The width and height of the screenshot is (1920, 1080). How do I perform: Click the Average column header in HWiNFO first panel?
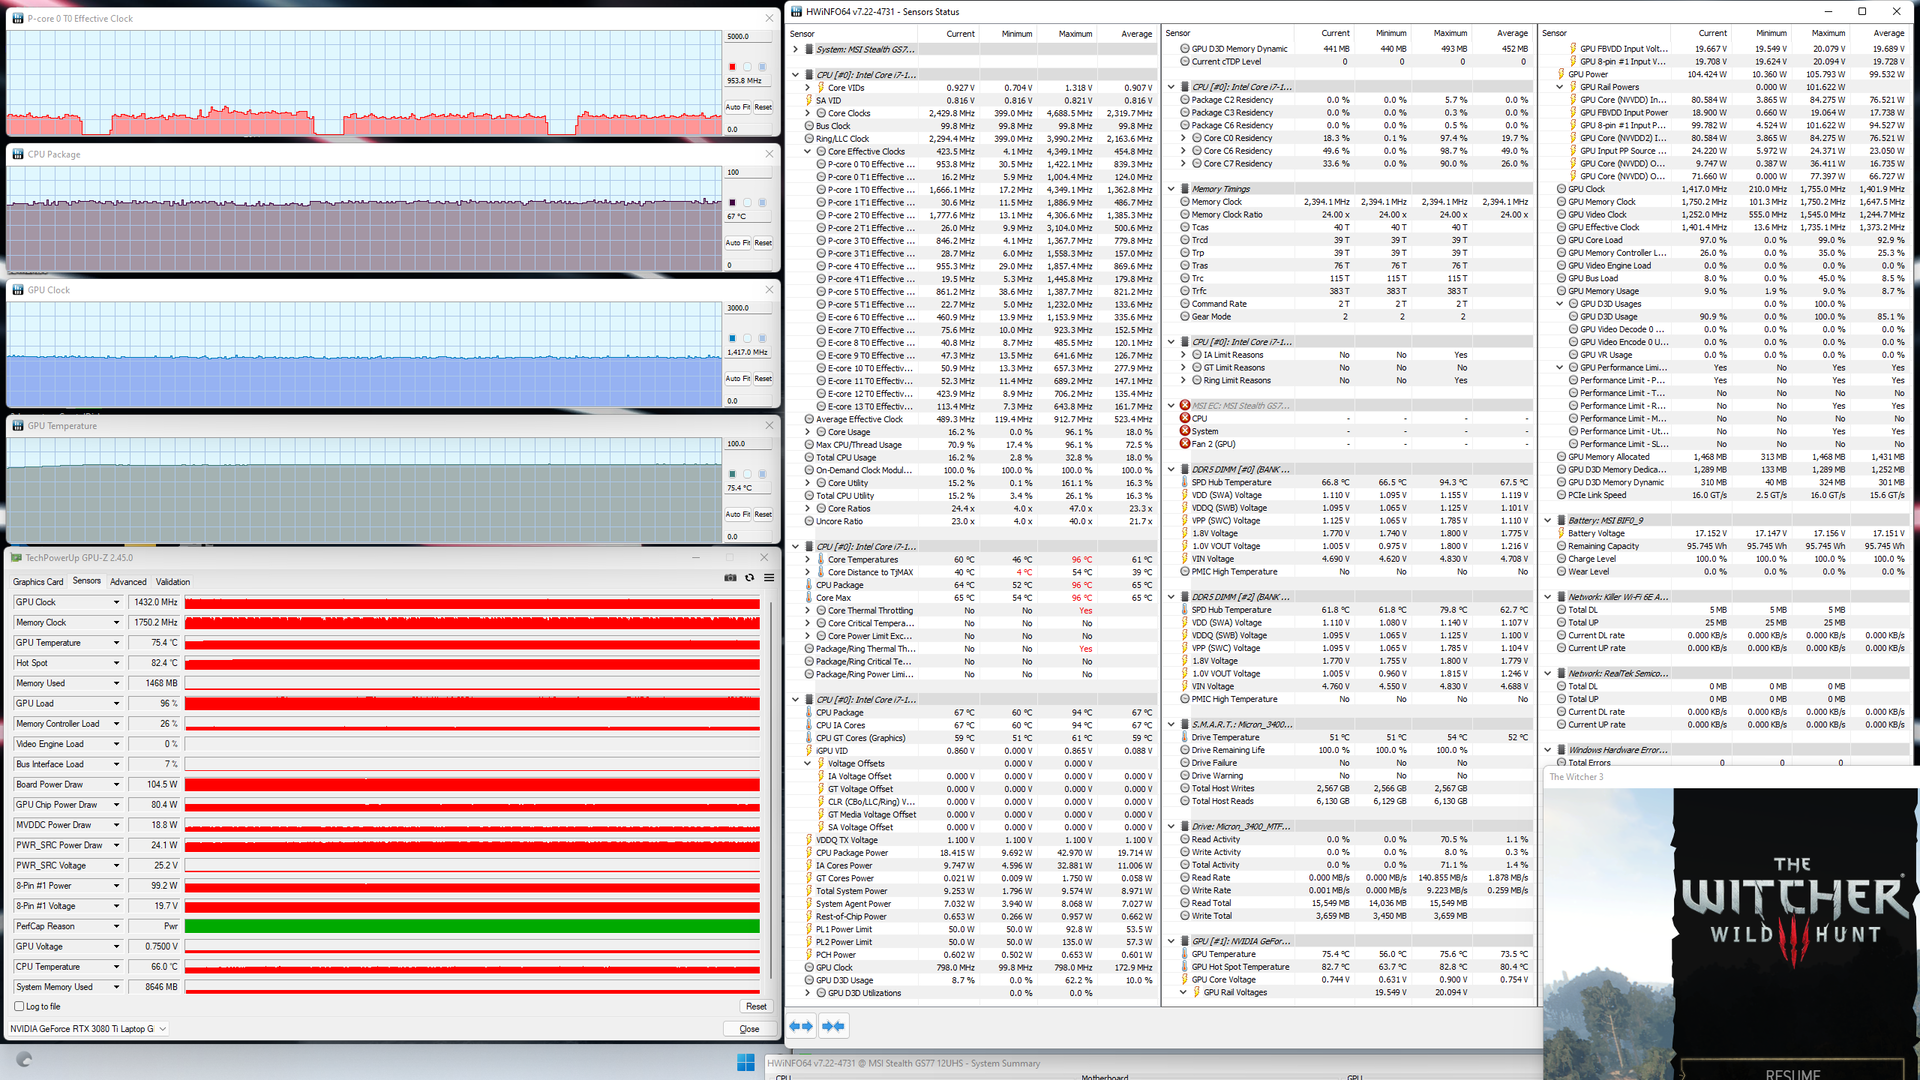coord(1136,34)
